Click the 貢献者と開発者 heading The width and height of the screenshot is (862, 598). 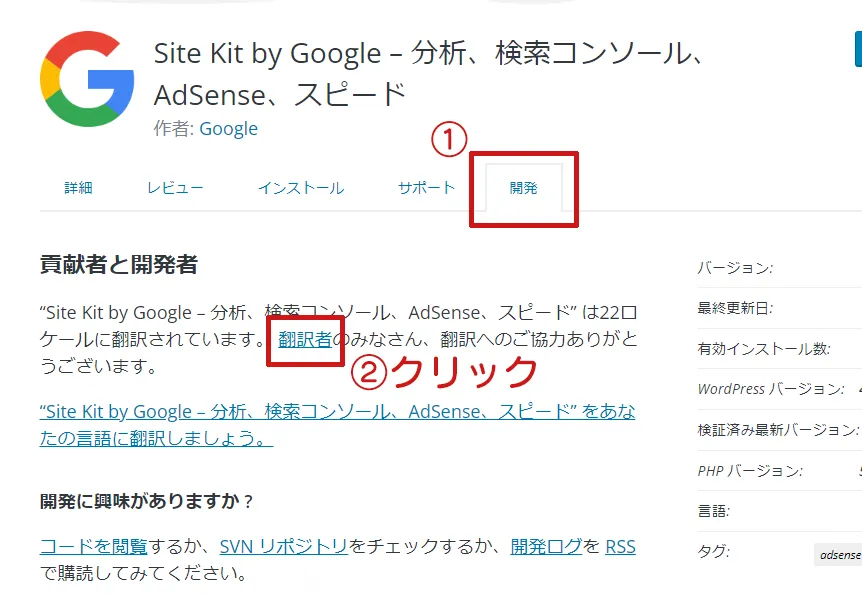[118, 265]
